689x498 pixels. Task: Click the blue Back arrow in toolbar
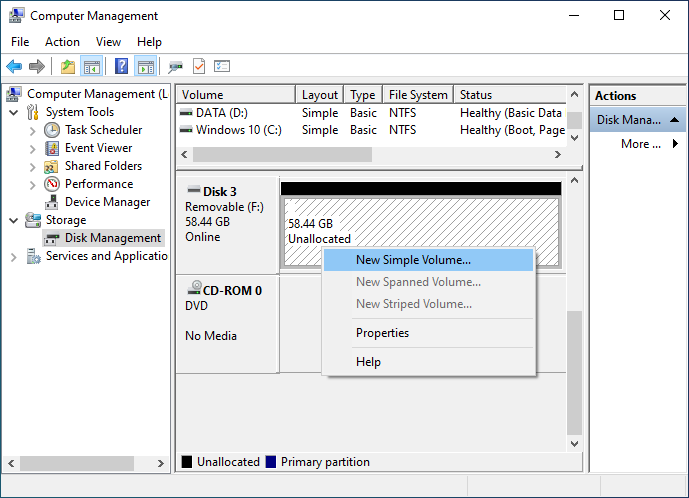pos(14,67)
